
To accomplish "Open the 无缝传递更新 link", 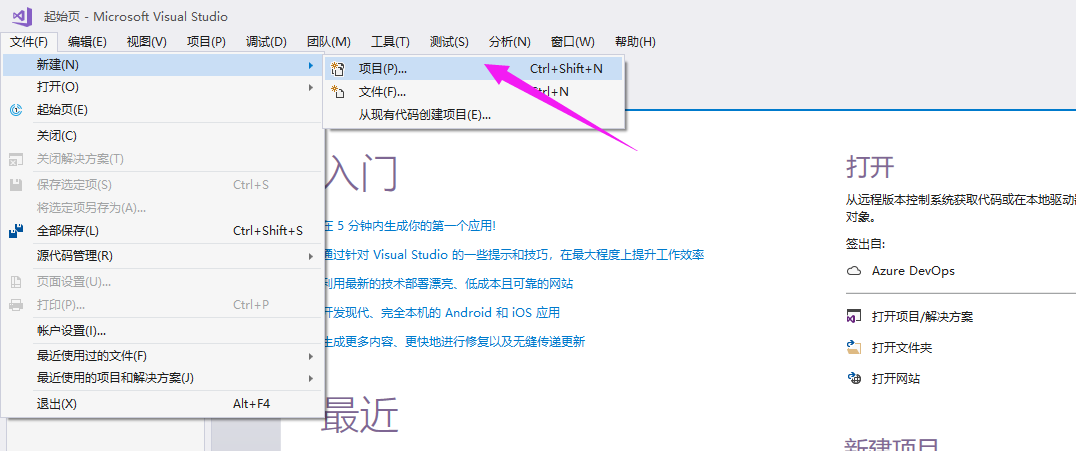I will [454, 341].
